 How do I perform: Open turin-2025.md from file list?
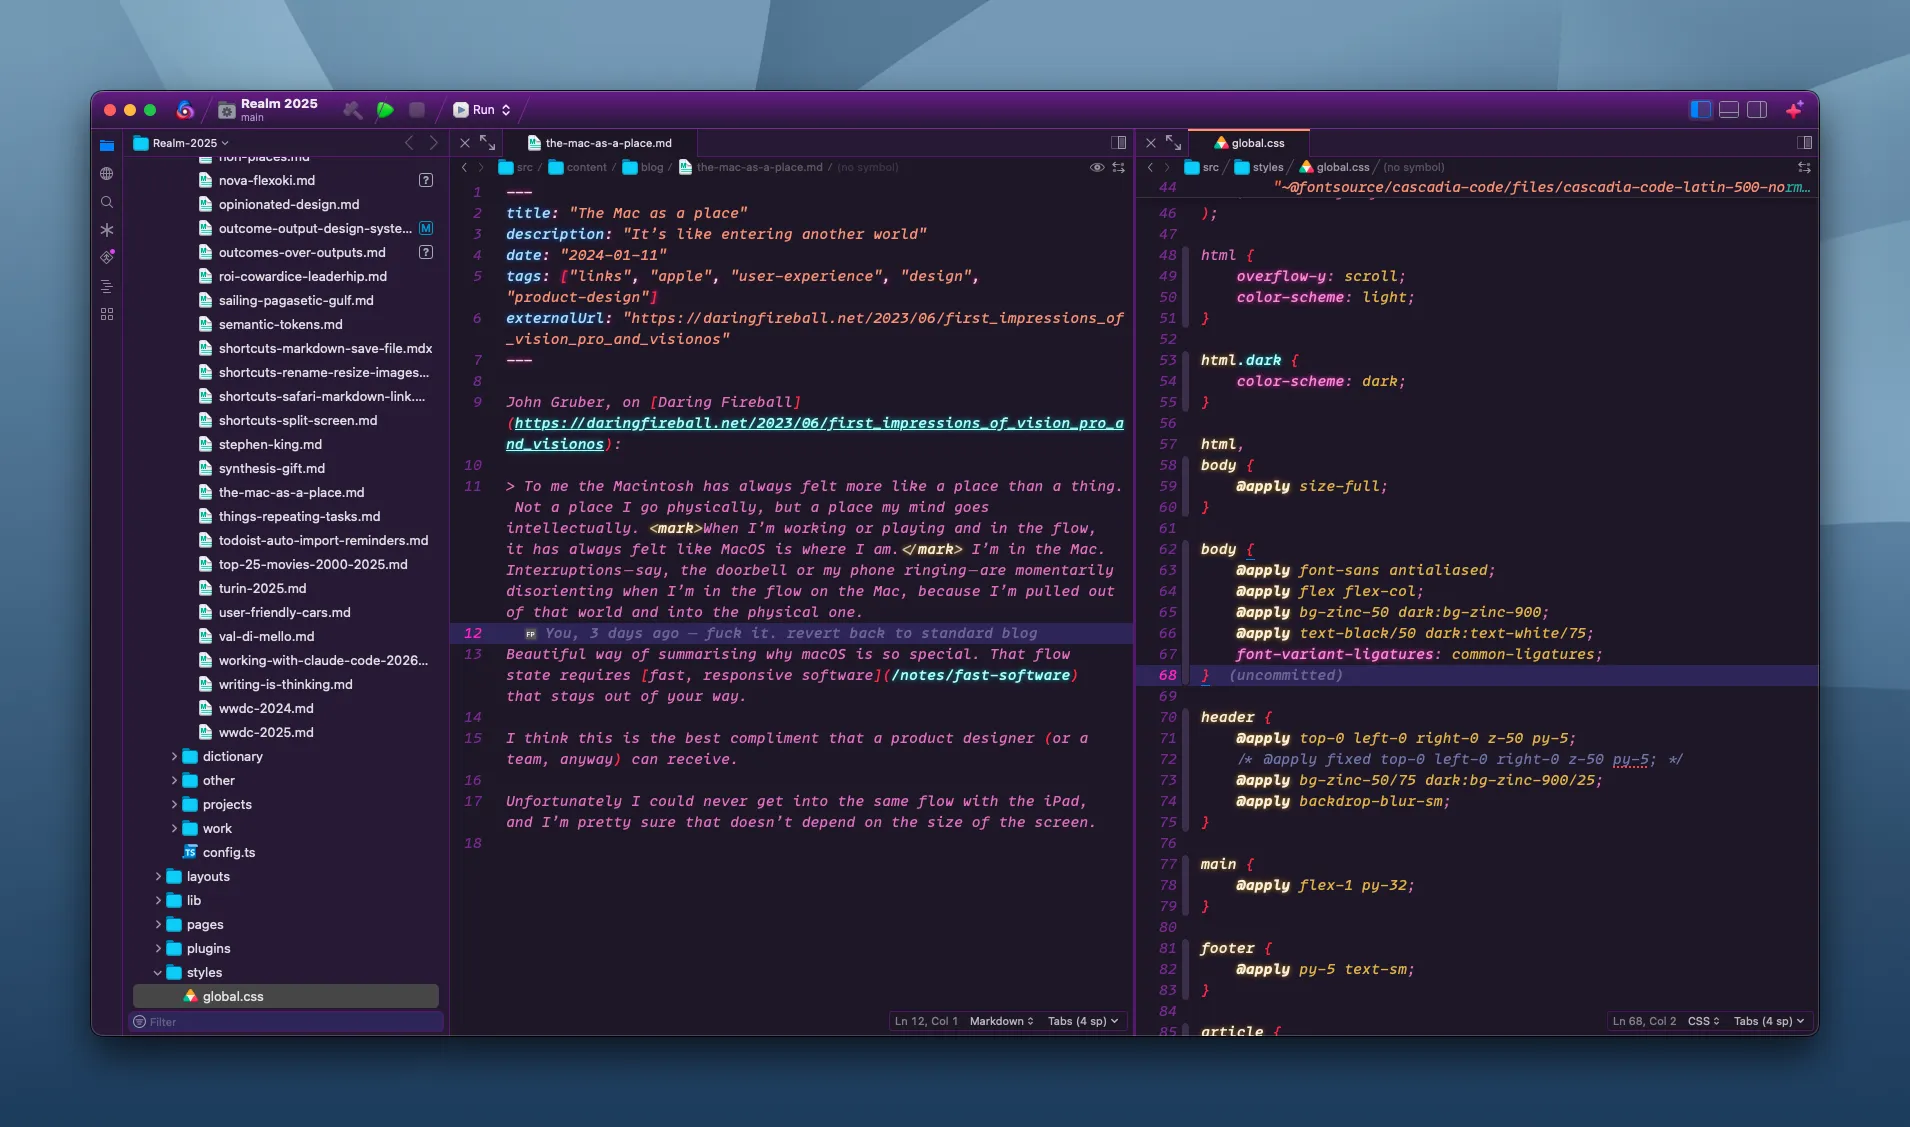tap(262, 589)
